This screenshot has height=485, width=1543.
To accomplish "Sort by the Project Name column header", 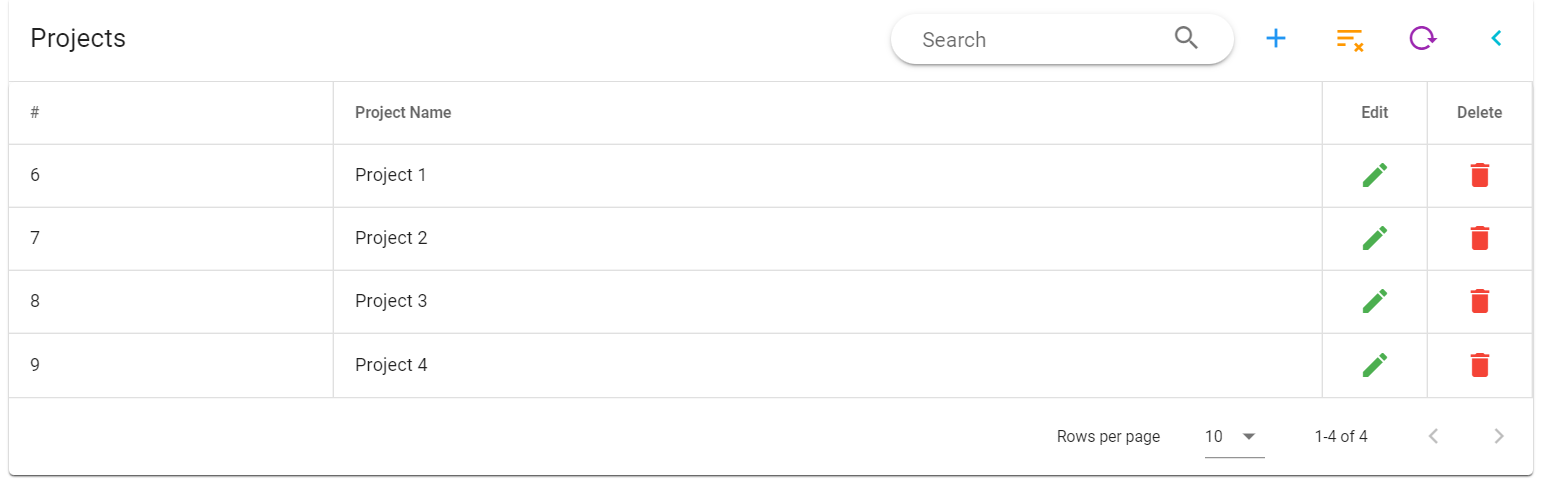I will [403, 113].
